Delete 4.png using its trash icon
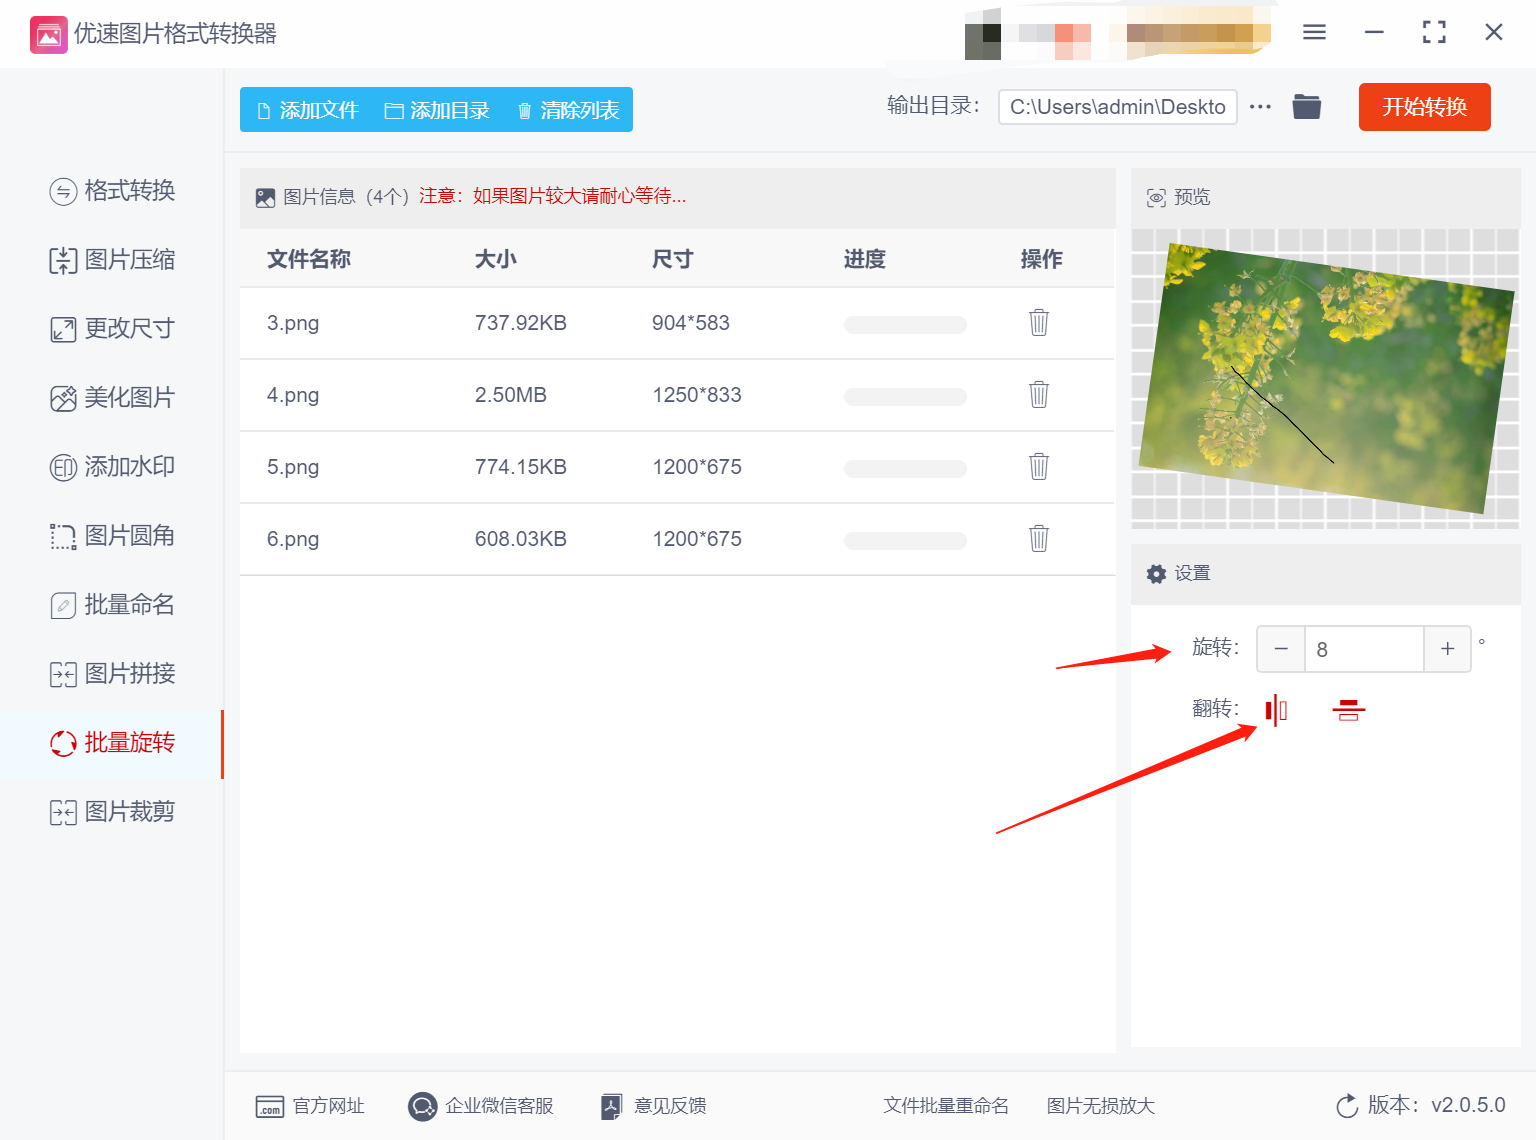The height and width of the screenshot is (1140, 1536). (x=1039, y=394)
